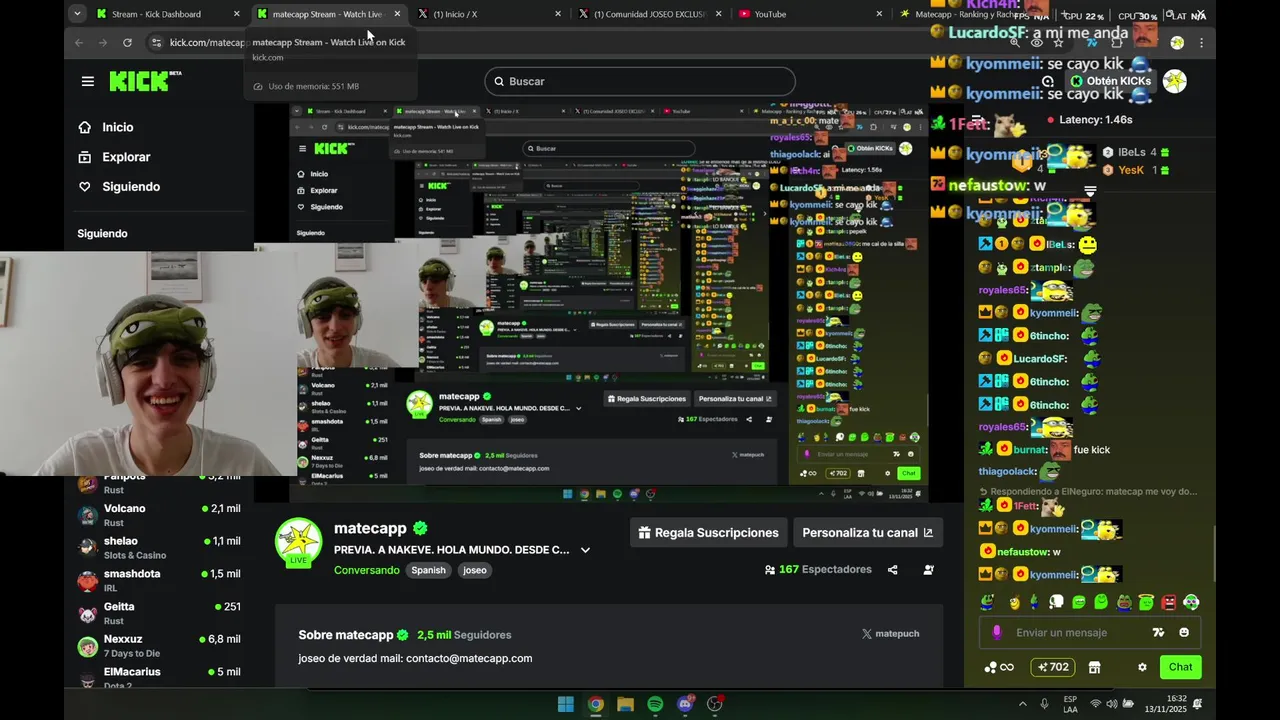
Task: Open smashdota channel in sidebar
Action: 159,581
